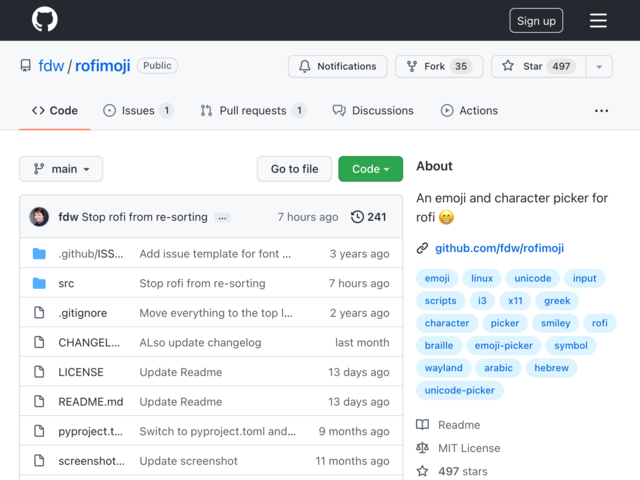Screen dimensions: 640x480
Task: Click file icon beside LICENSE
Action: (39, 372)
